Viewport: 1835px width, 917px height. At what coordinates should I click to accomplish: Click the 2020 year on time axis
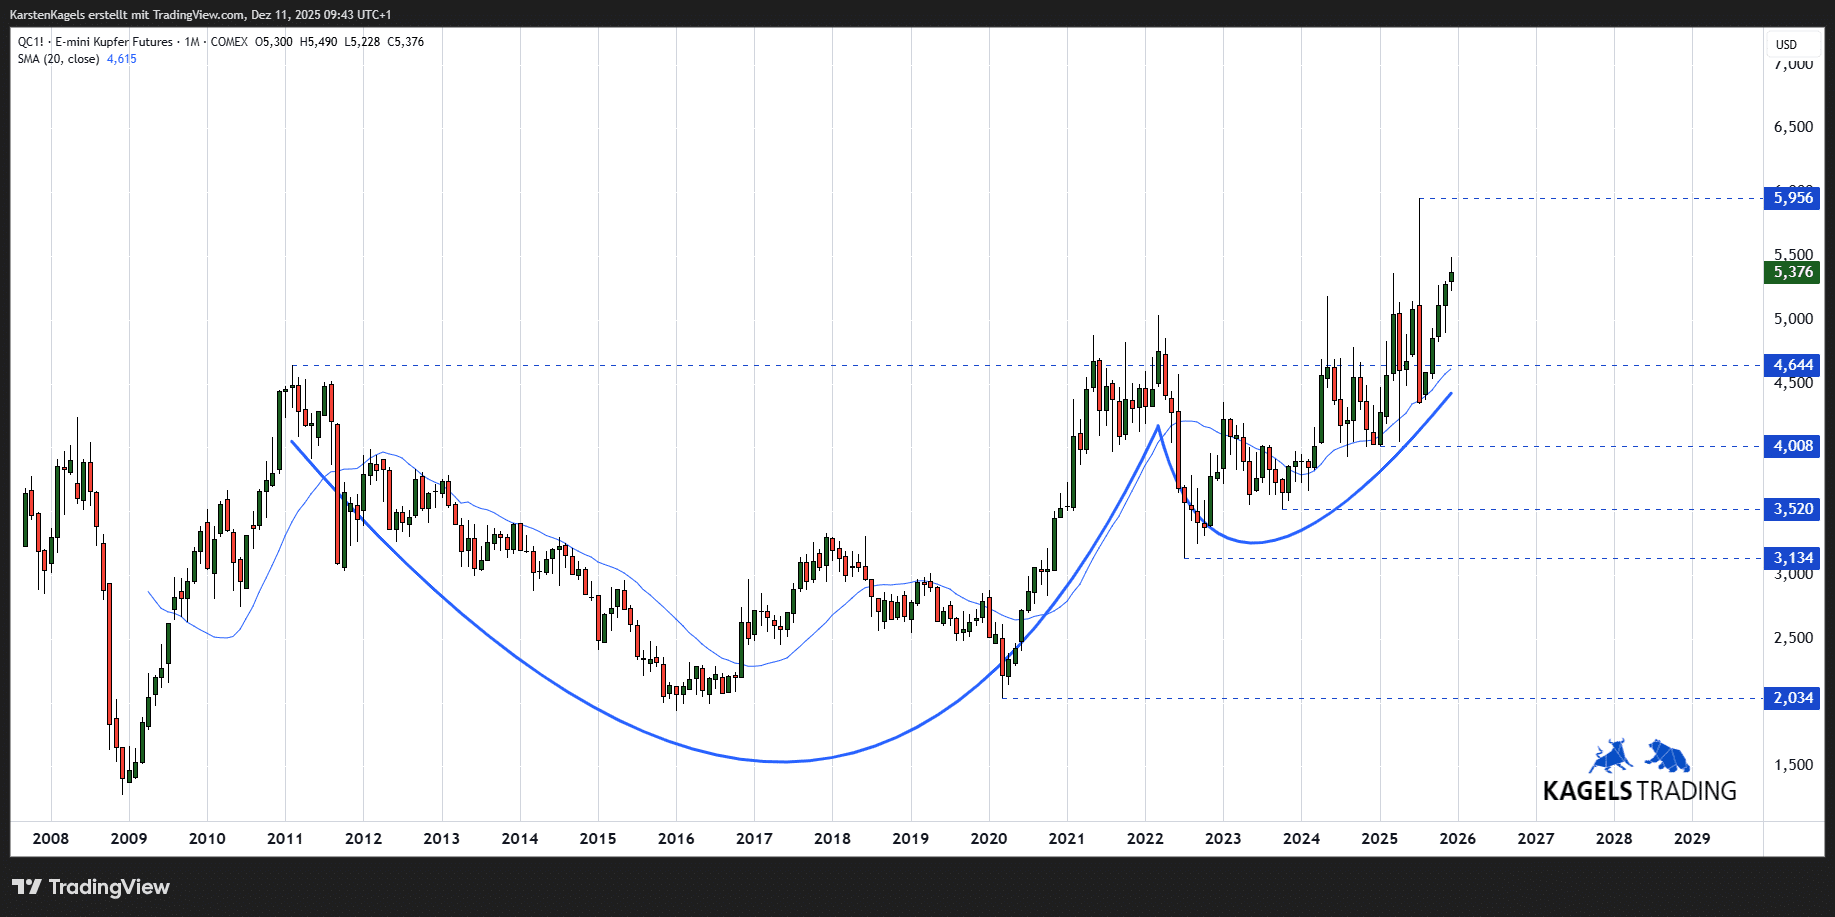(988, 839)
